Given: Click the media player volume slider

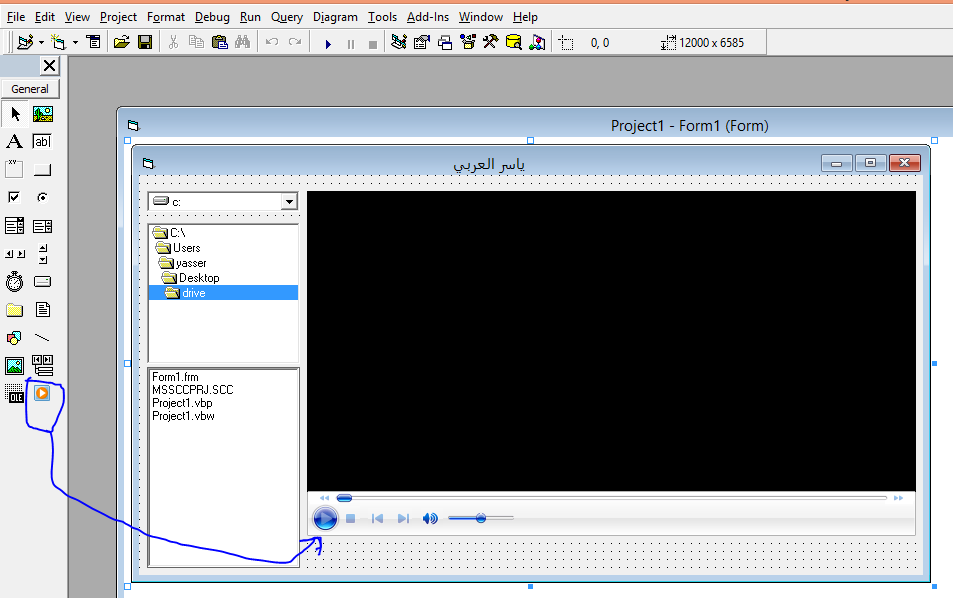Looking at the screenshot, I should 481,518.
